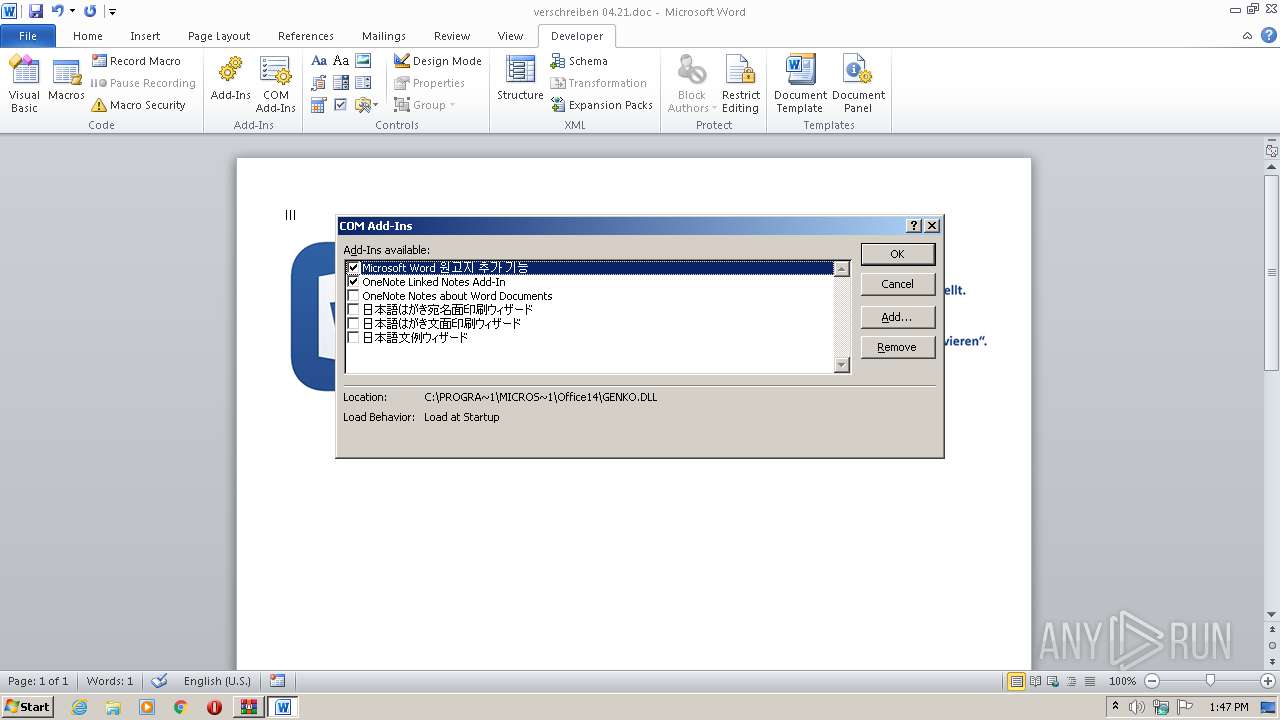Switch to the Mailings tab

point(384,36)
